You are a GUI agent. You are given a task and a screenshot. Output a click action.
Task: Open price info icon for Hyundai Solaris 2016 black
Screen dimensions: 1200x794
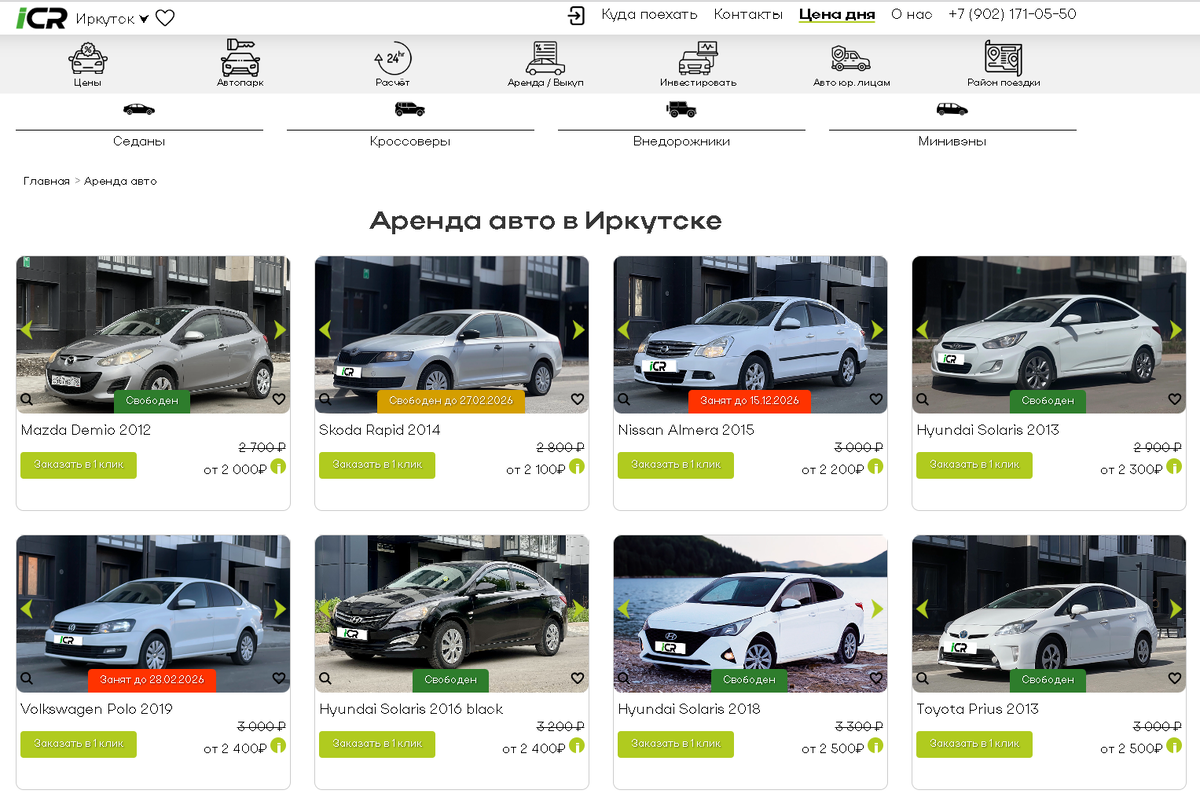577,745
